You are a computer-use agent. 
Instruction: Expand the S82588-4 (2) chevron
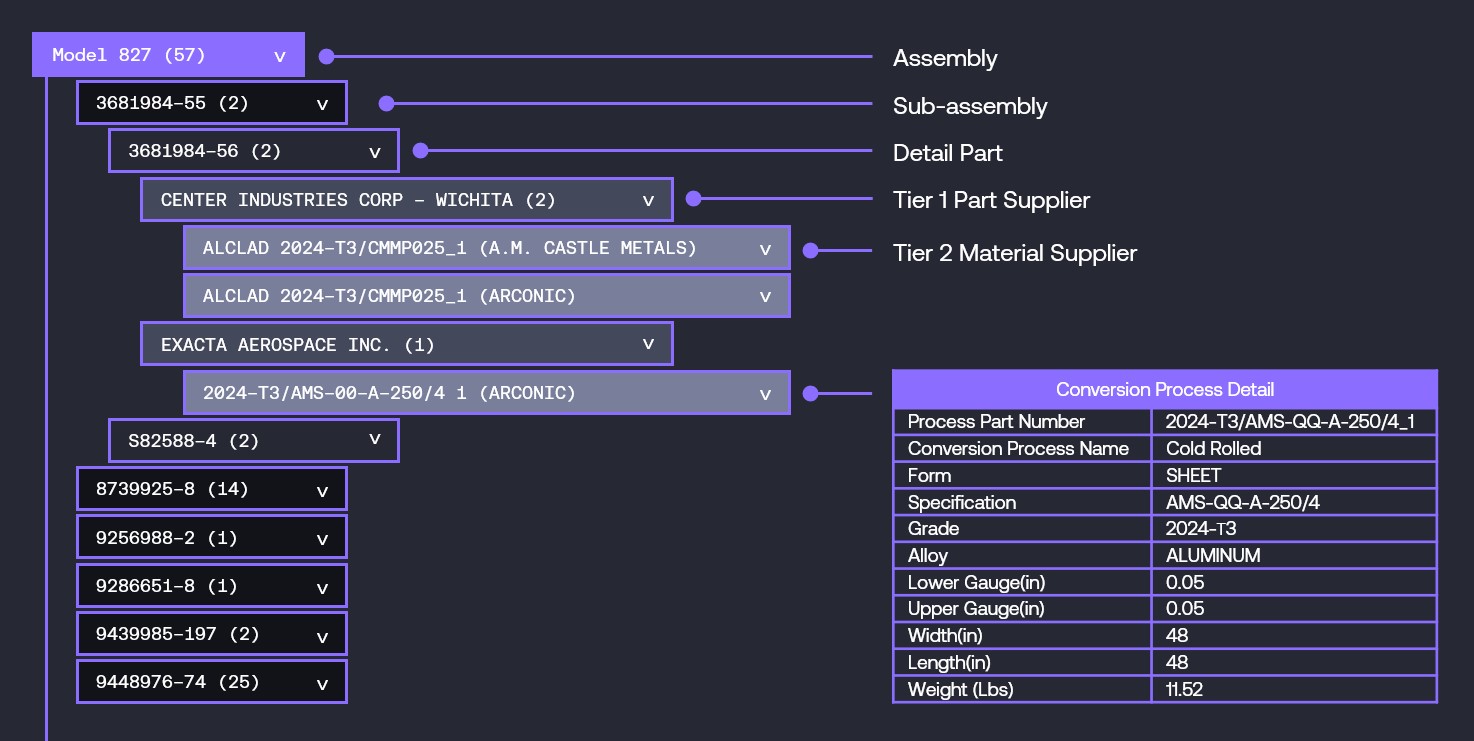tap(375, 439)
